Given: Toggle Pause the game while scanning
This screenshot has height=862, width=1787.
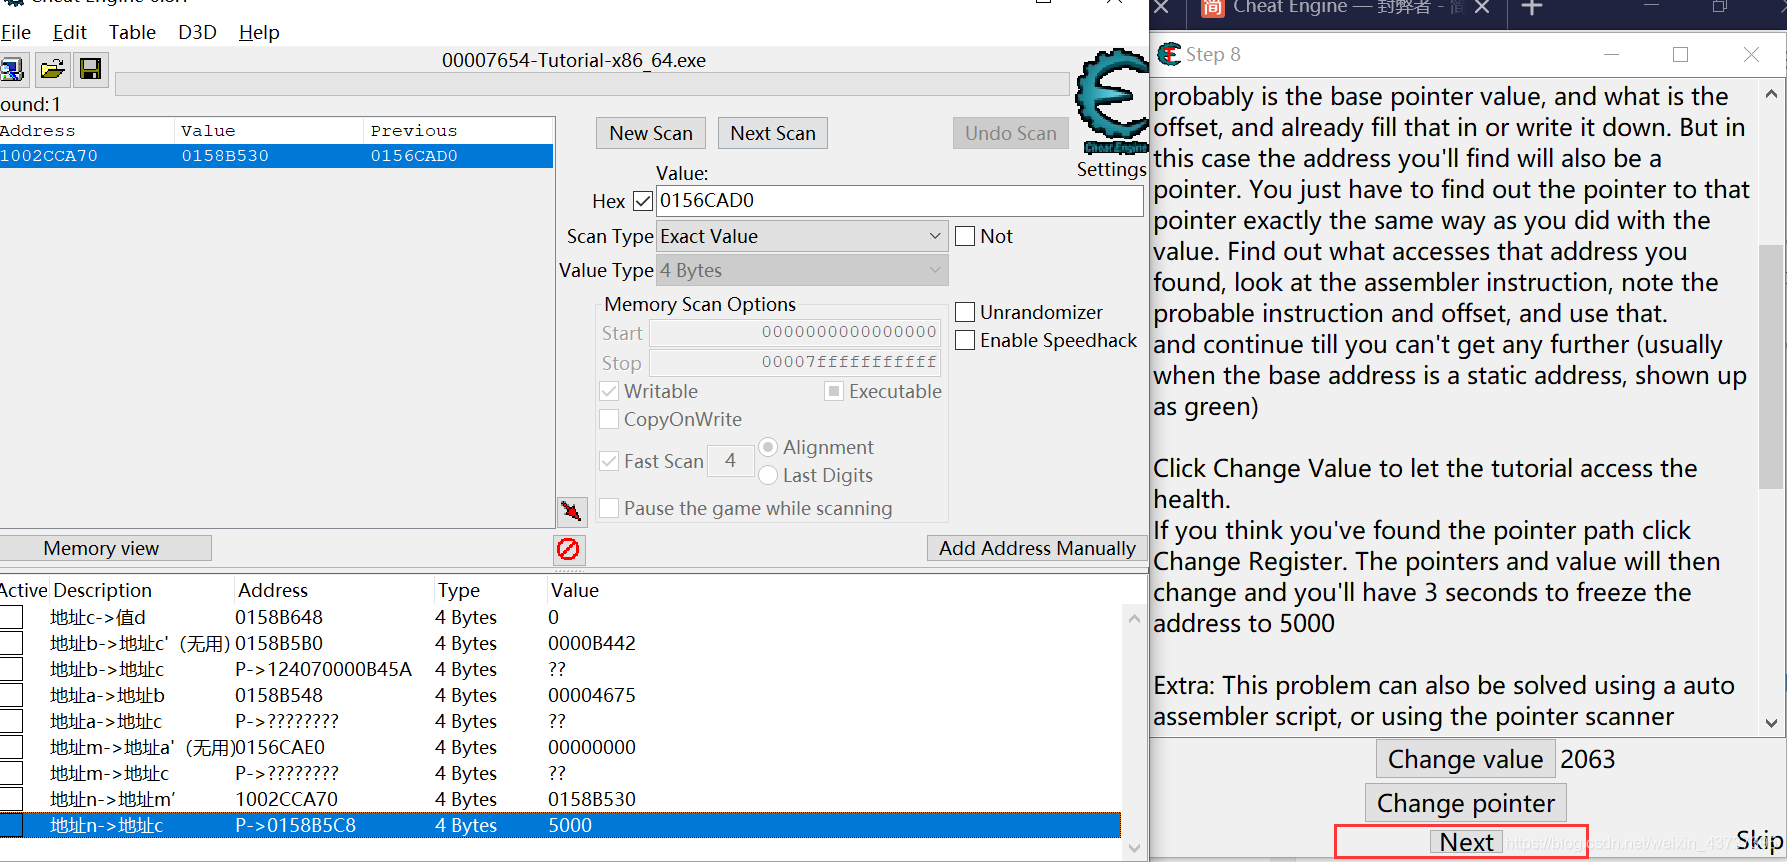Looking at the screenshot, I should tap(609, 508).
